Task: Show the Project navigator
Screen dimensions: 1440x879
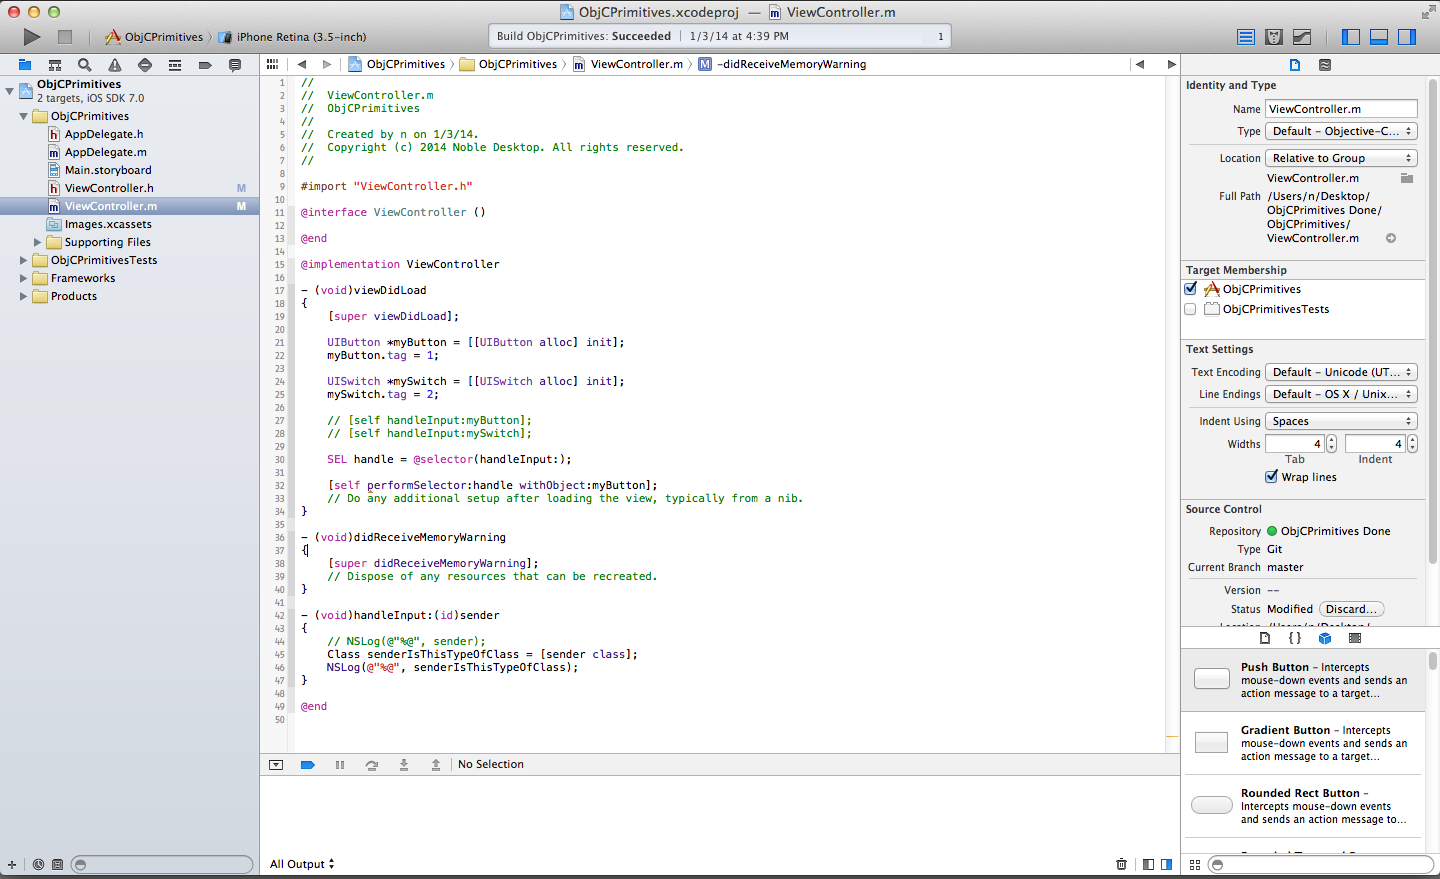Action: 25,65
